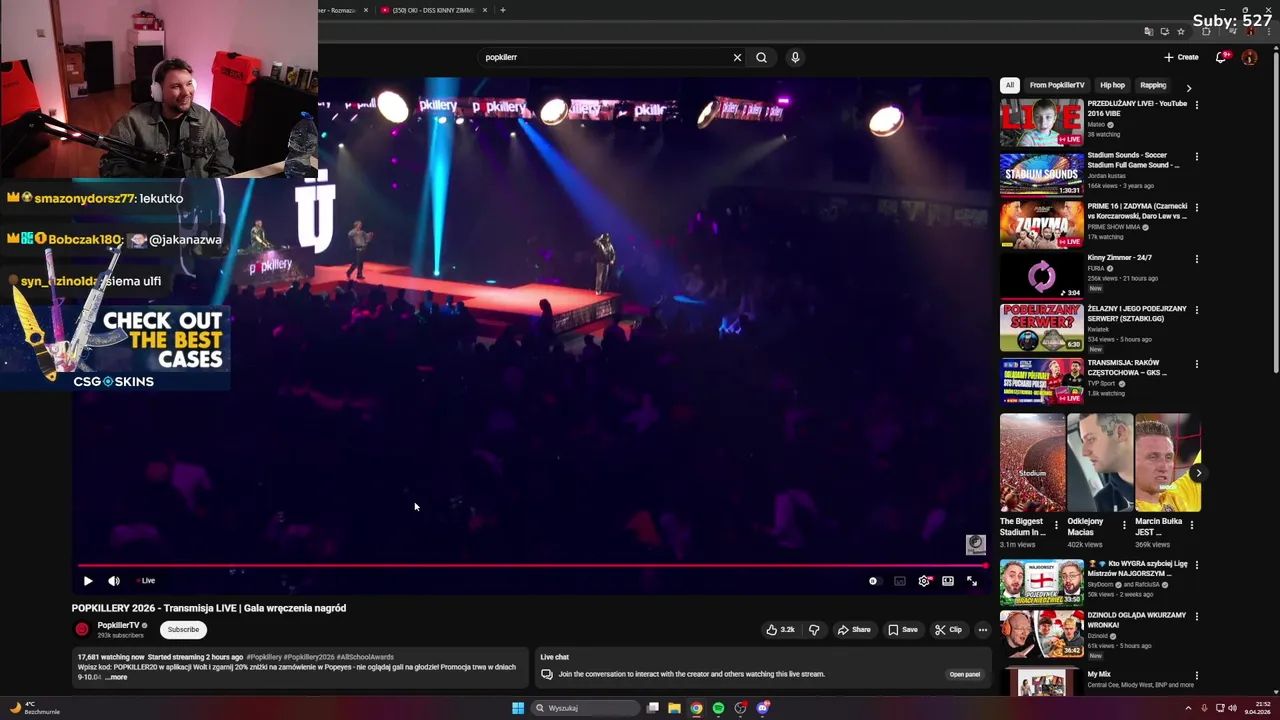
Task: Start voice search with the microphone
Action: tap(795, 57)
